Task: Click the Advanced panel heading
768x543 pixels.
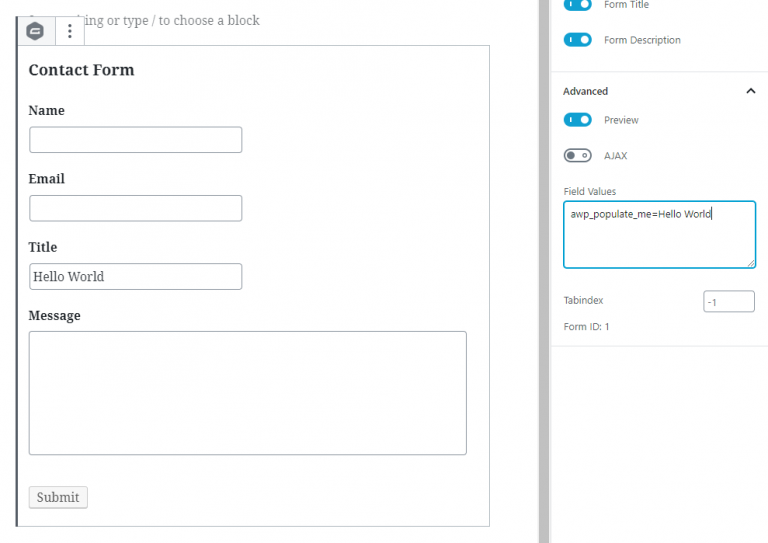Action: click(x=585, y=92)
